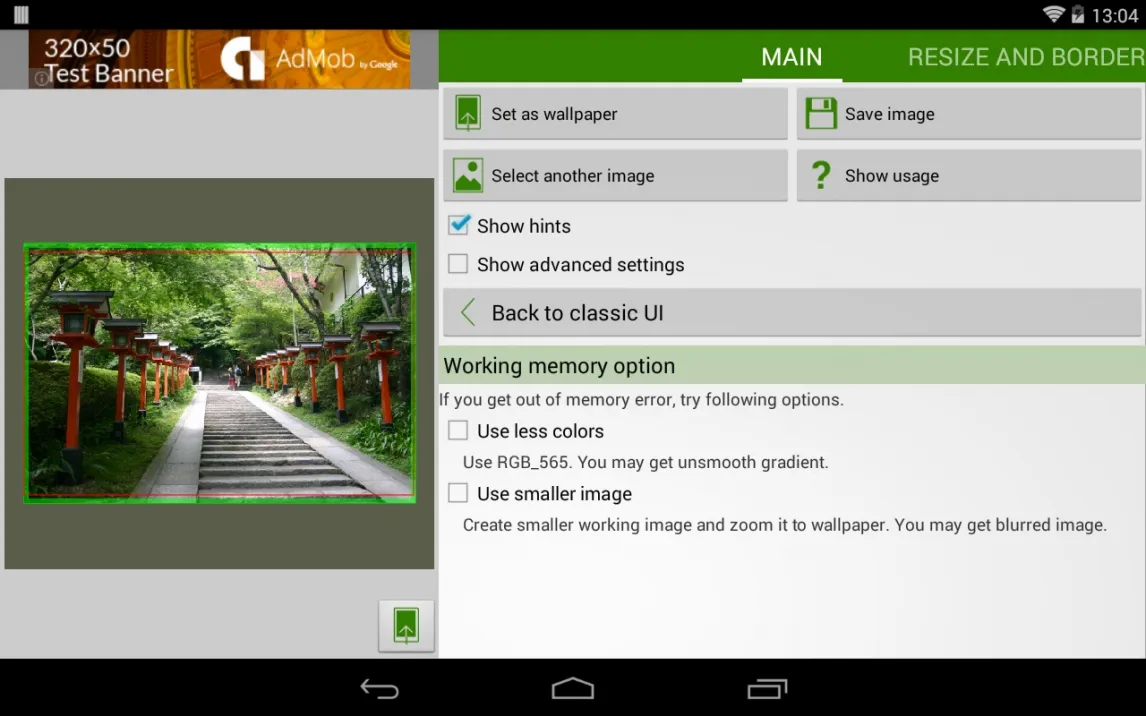Screen dimensions: 1146x716
Task: Enable Show advanced settings checkbox
Action: point(458,264)
